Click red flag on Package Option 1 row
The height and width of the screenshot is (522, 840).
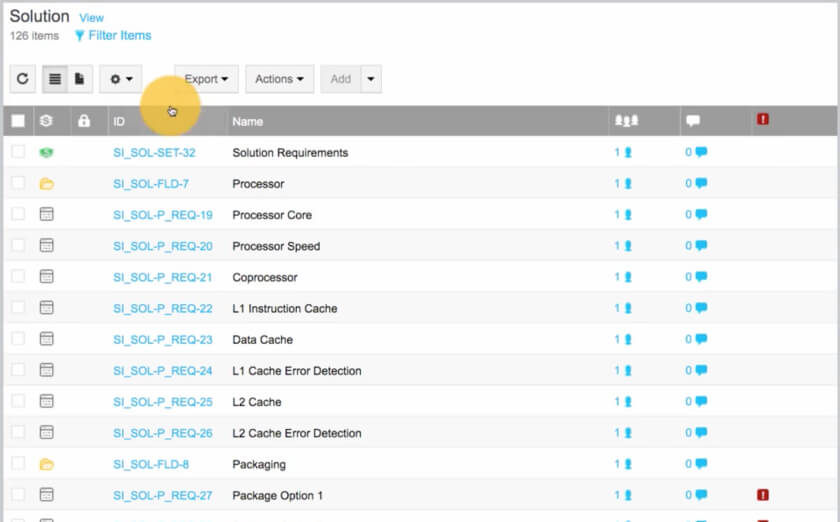pyautogui.click(x=763, y=495)
